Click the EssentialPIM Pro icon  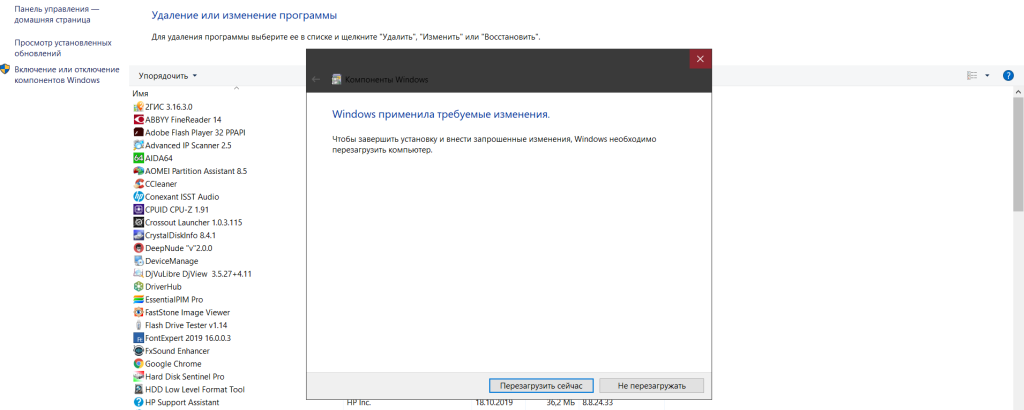click(138, 300)
